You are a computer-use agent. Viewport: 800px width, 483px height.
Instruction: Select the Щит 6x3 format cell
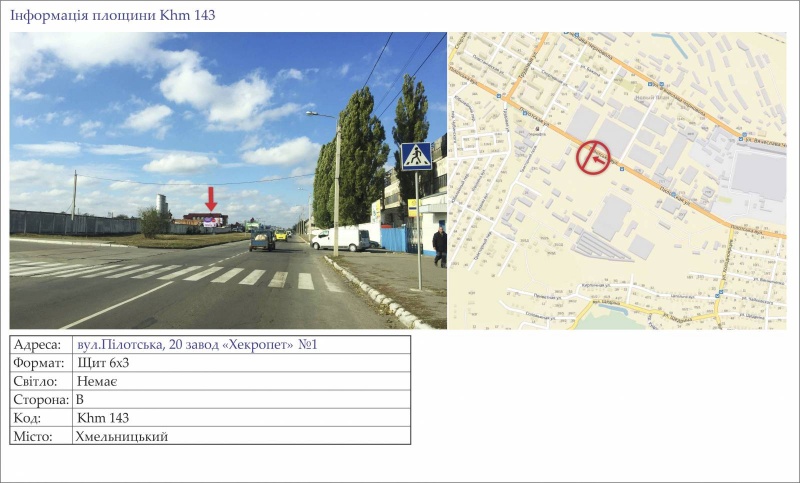pos(241,363)
